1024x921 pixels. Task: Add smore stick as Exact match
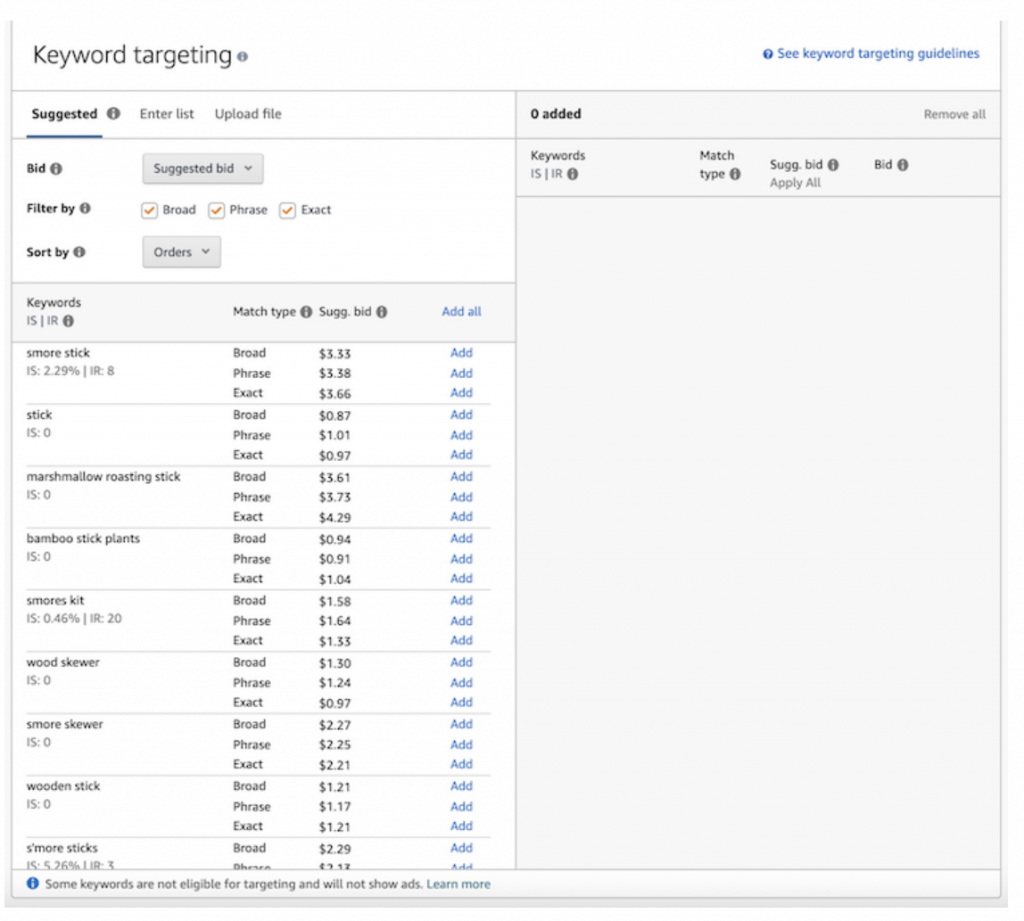click(x=461, y=393)
